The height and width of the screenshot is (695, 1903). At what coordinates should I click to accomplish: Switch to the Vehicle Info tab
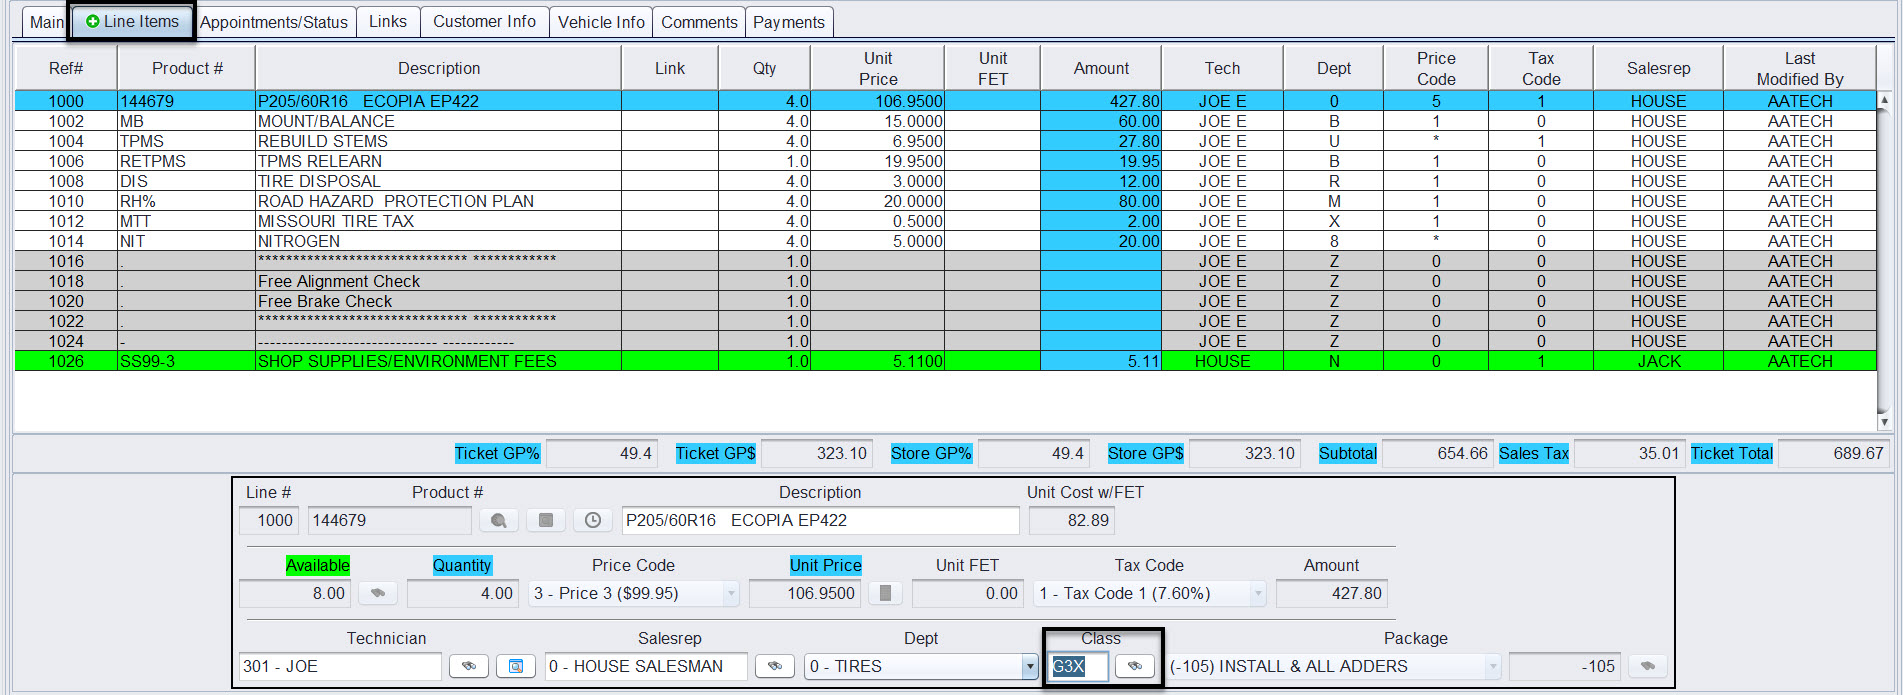point(601,22)
